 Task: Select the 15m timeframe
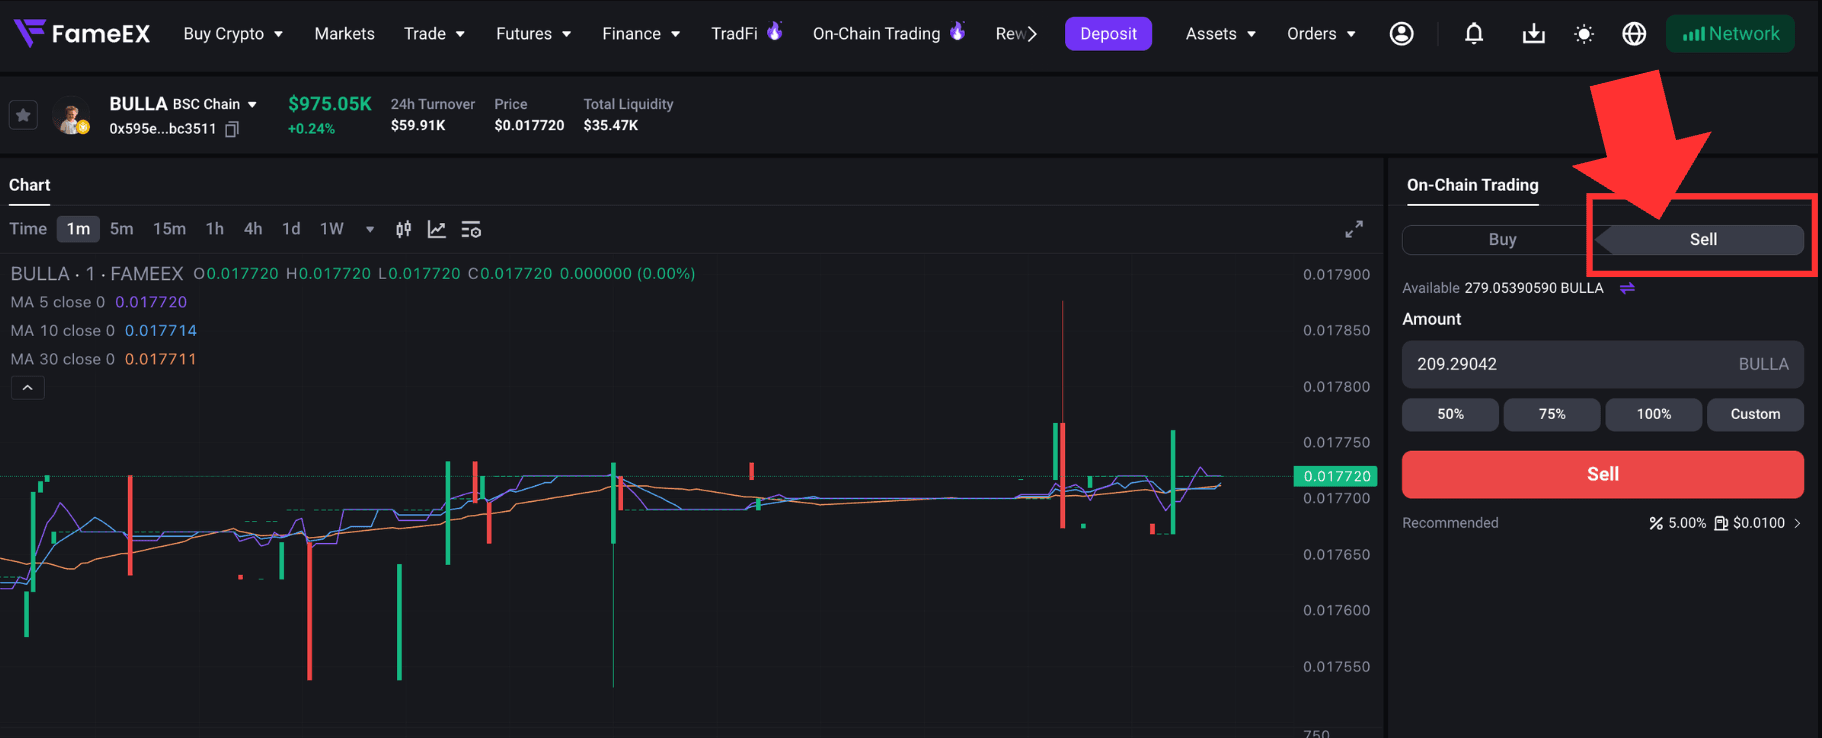[x=169, y=229]
